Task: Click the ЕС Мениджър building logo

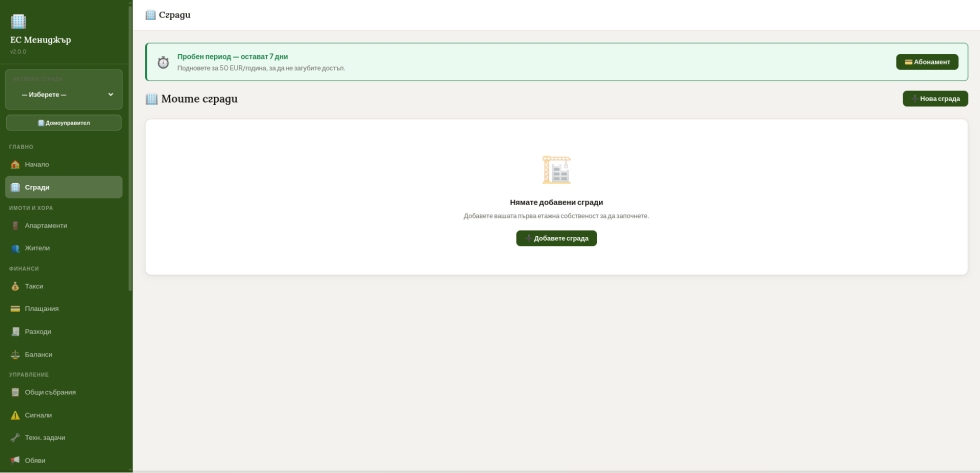Action: [18, 21]
